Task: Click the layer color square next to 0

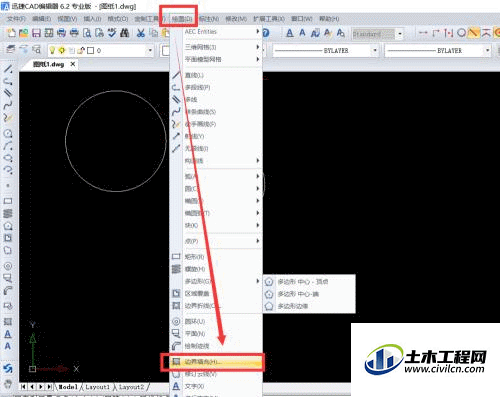Action: 90,51
